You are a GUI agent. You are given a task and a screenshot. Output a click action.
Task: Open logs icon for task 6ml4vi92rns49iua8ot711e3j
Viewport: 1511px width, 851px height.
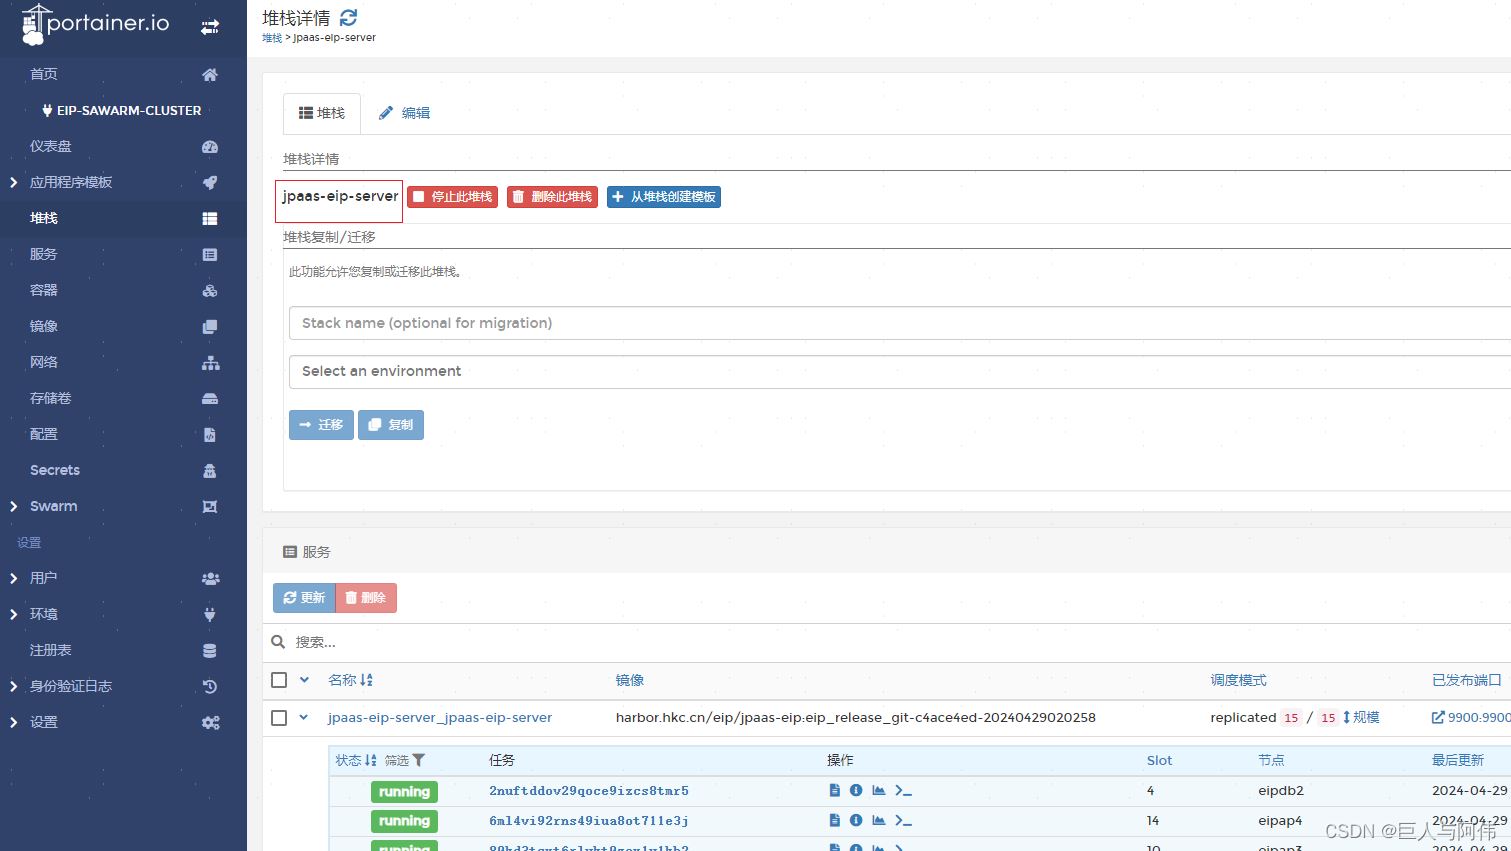click(x=835, y=820)
